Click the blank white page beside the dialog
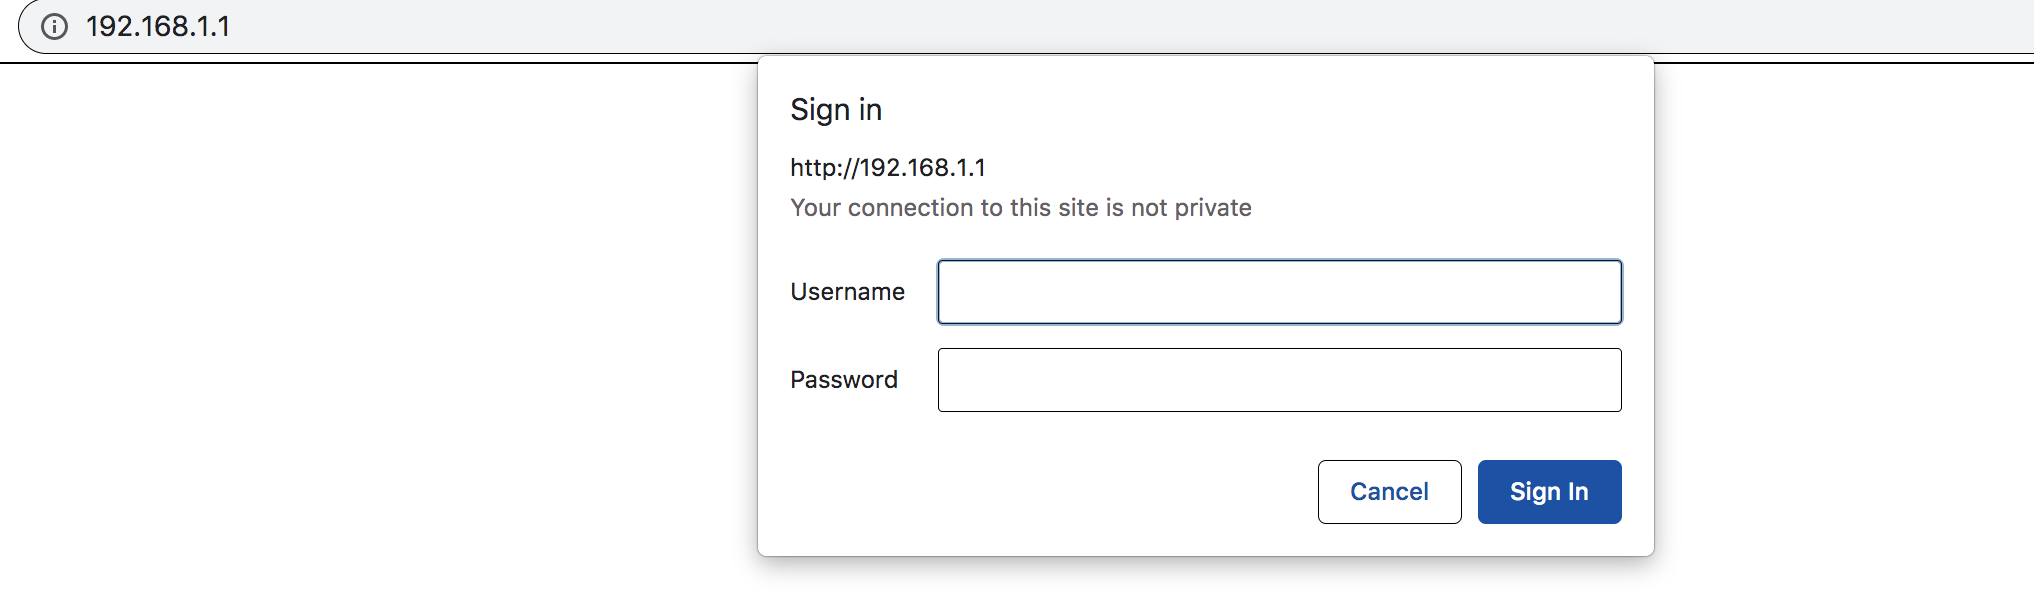This screenshot has width=2034, height=596. [x=380, y=330]
